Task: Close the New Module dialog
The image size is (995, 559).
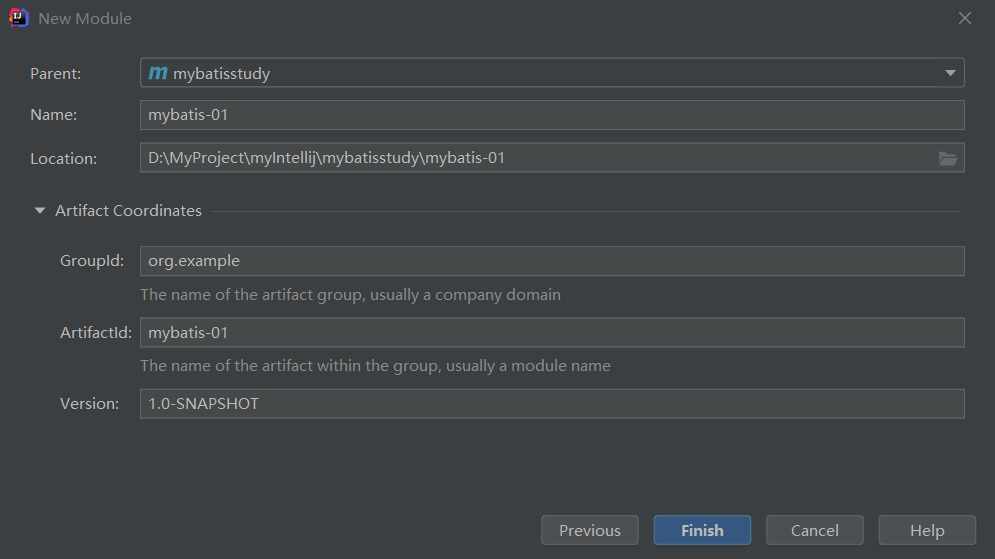Action: [965, 18]
